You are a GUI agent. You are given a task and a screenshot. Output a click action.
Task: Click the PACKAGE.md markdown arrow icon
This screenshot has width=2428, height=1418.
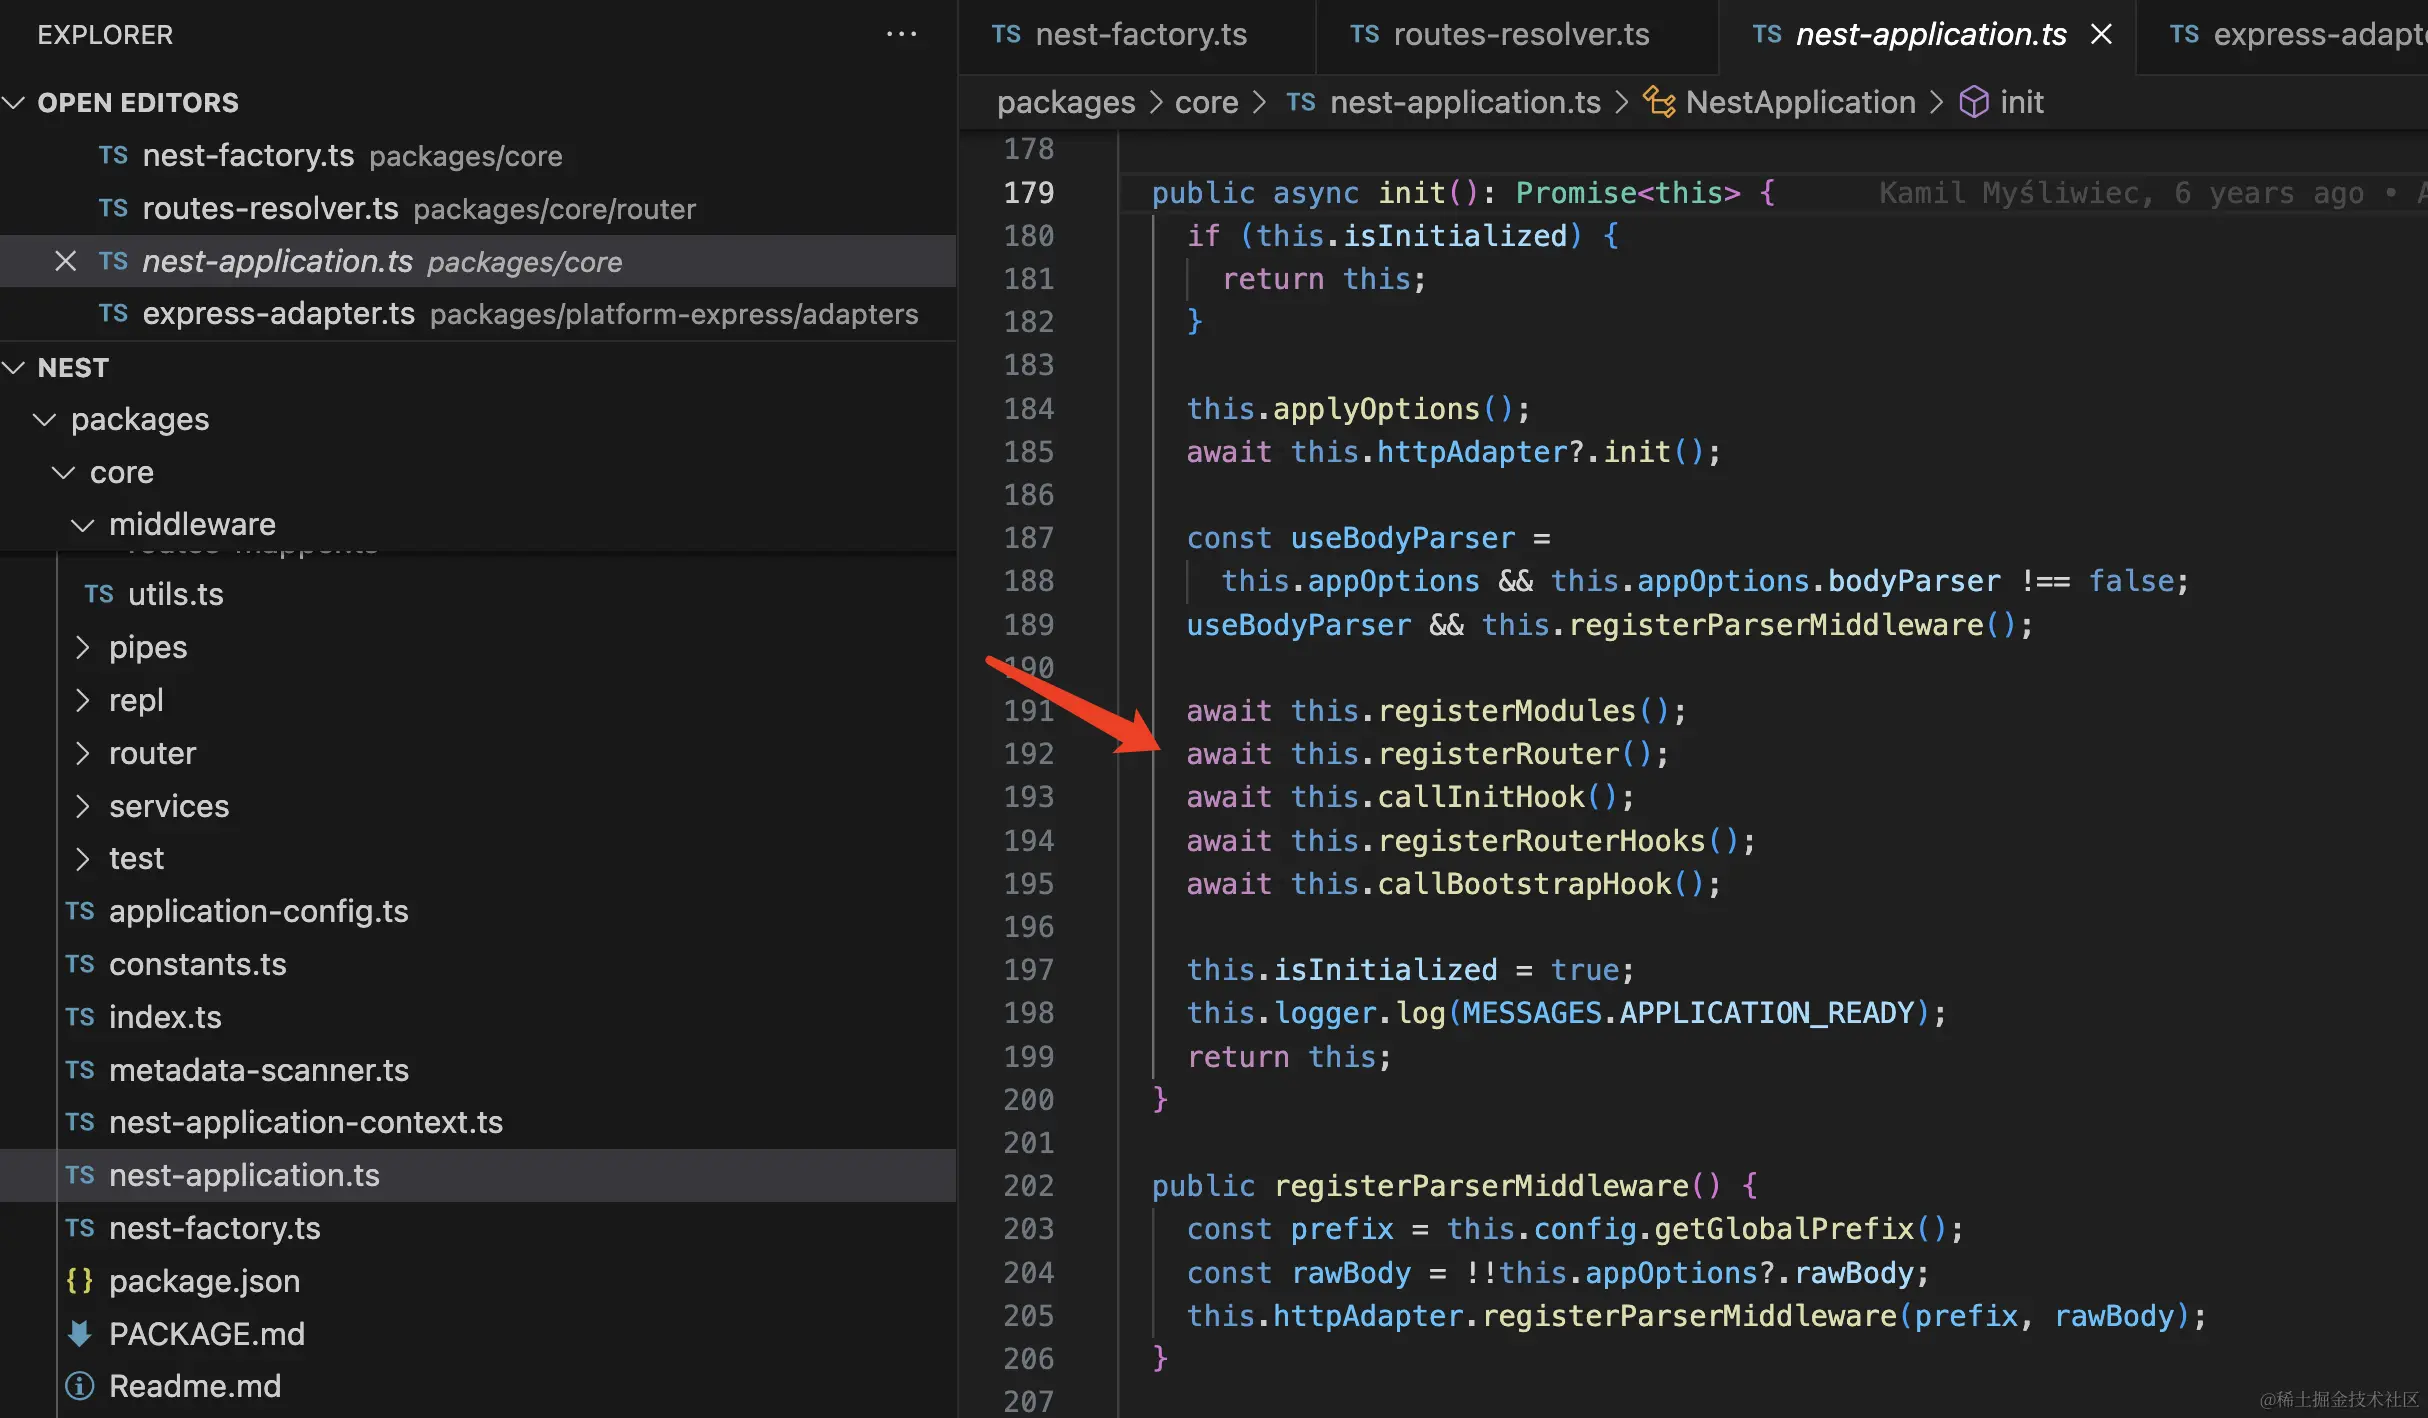pyautogui.click(x=80, y=1334)
